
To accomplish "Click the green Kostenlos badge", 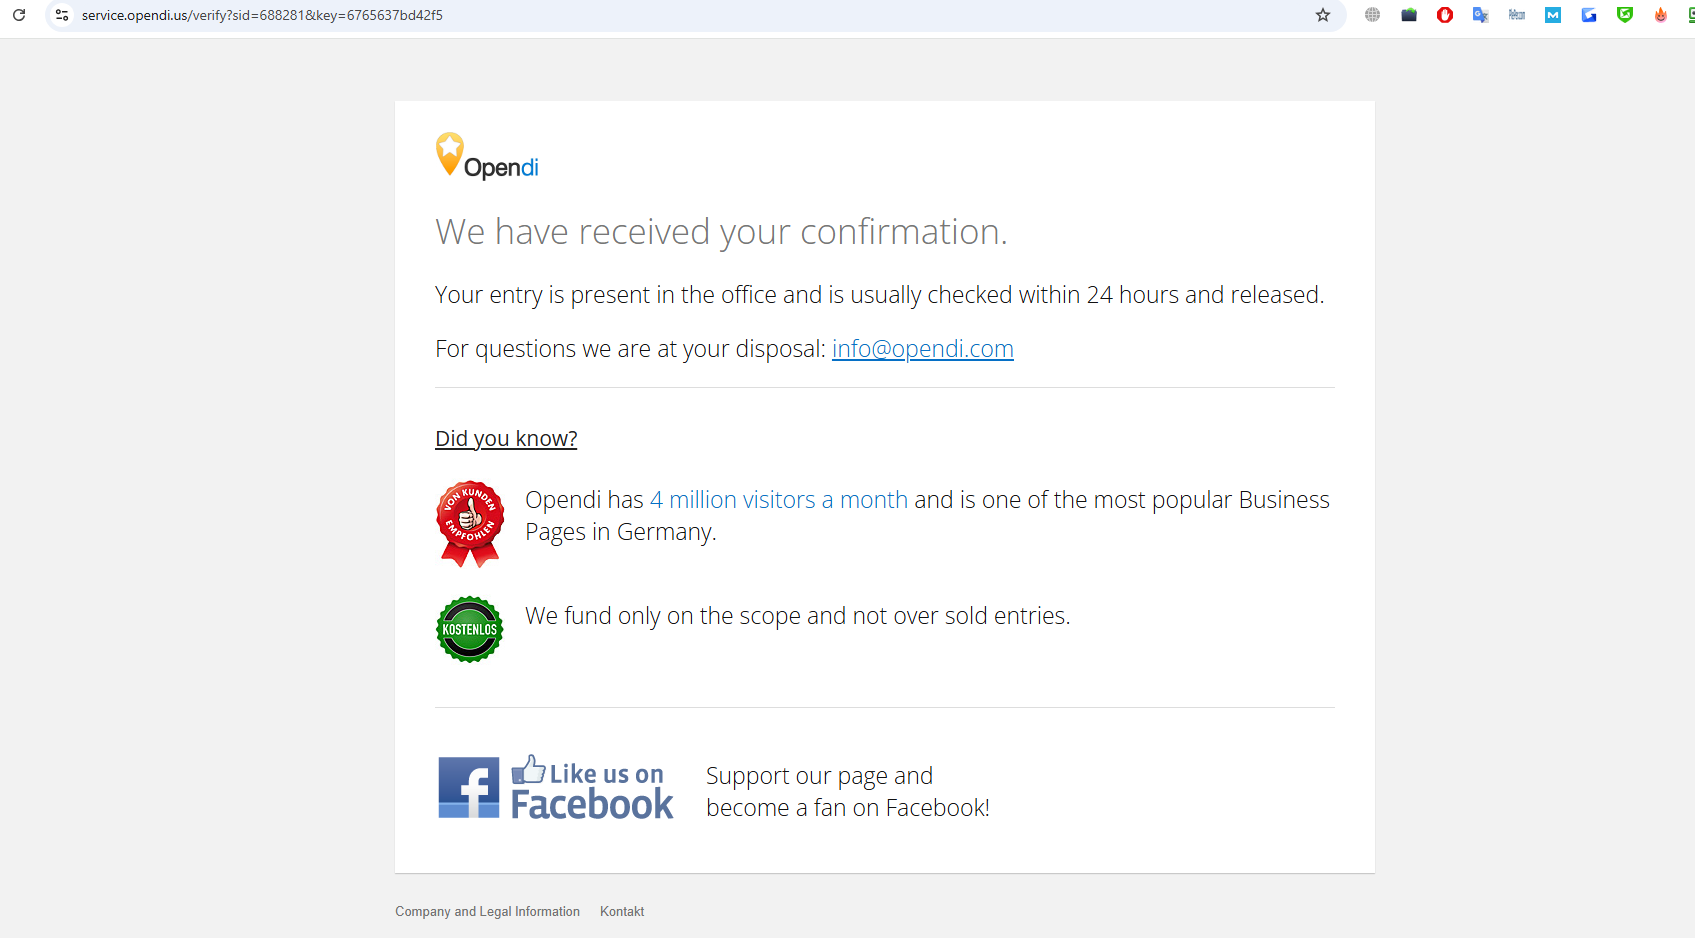I will pos(470,629).
